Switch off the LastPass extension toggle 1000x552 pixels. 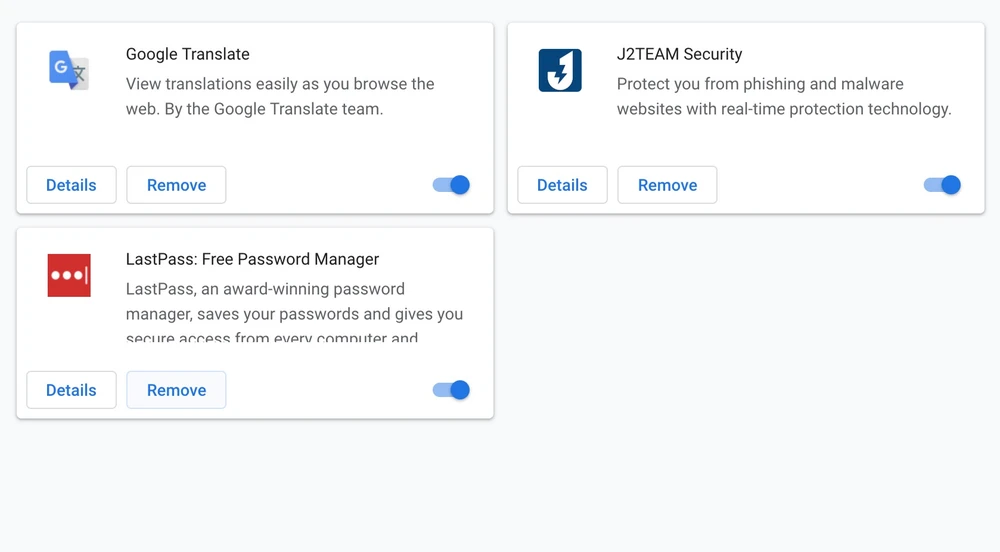tap(452, 390)
